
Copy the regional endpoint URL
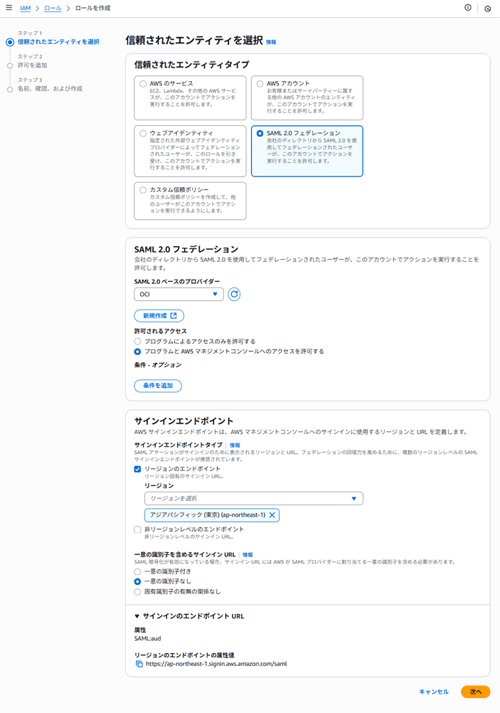pos(139,664)
